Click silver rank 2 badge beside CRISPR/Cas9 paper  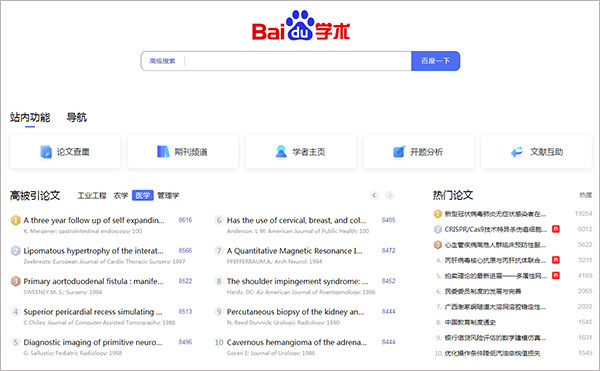click(438, 229)
